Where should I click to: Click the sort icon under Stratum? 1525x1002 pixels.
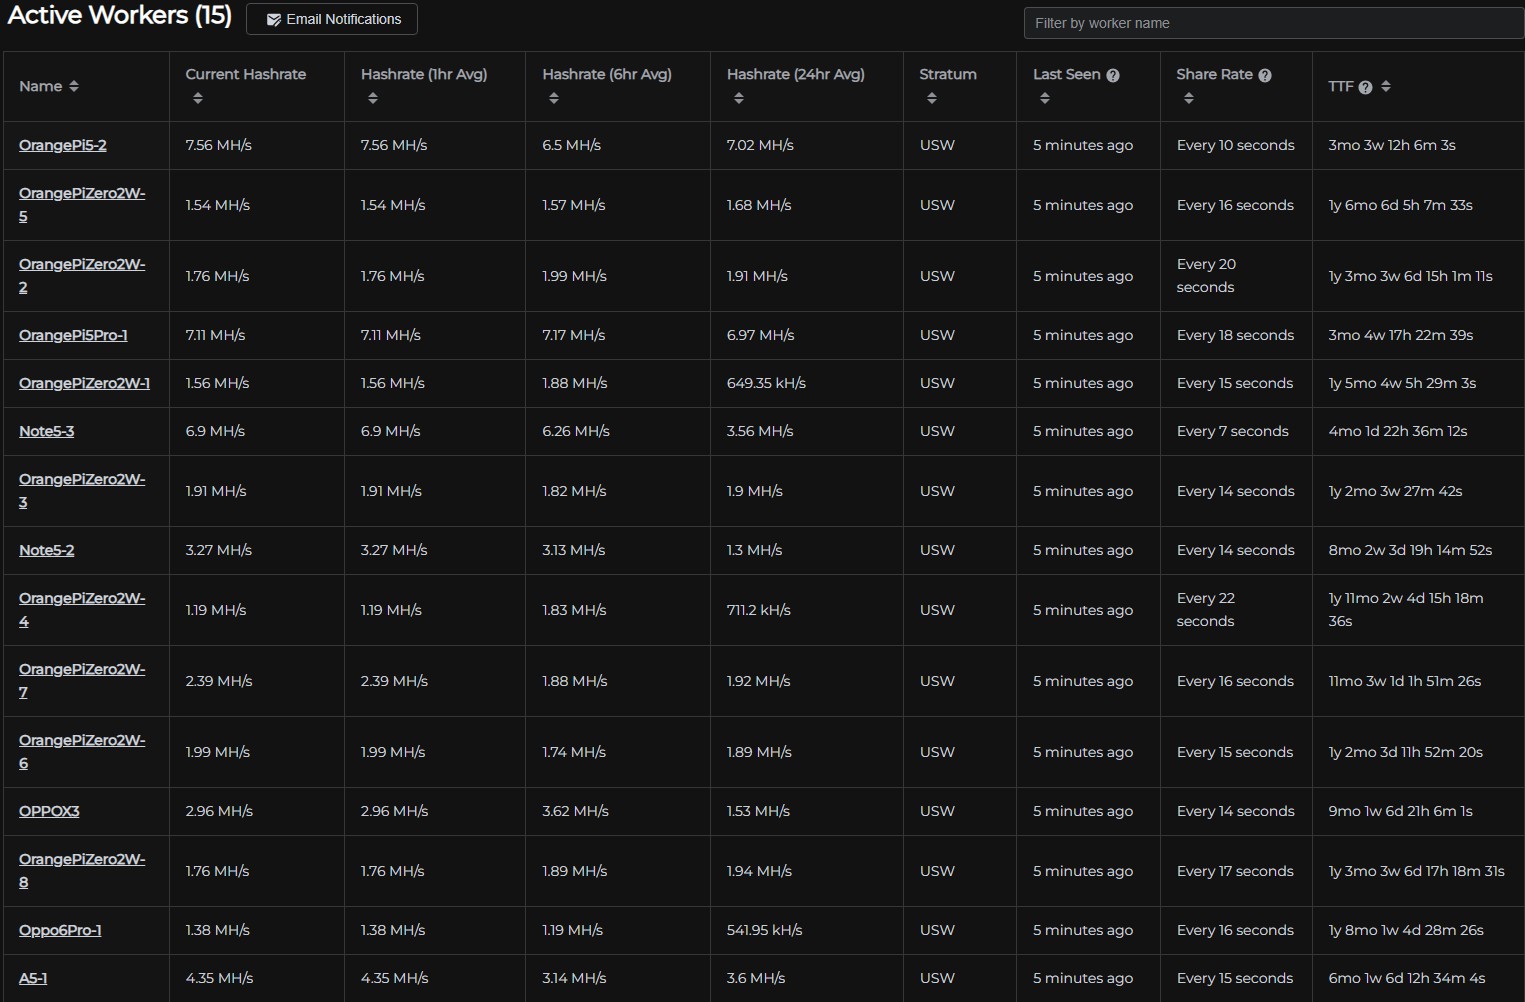pos(932,98)
